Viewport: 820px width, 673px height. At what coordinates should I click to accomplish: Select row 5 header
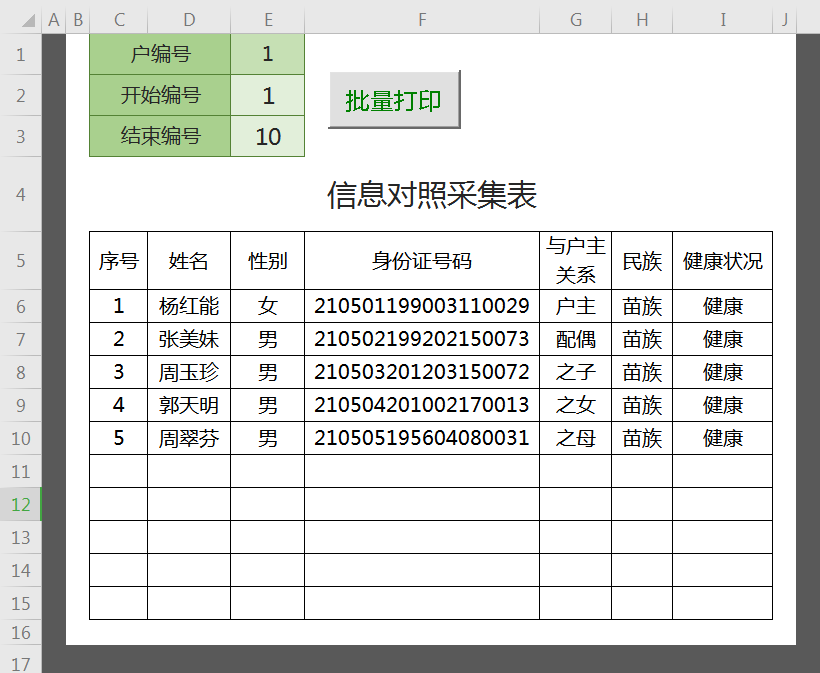click(21, 260)
